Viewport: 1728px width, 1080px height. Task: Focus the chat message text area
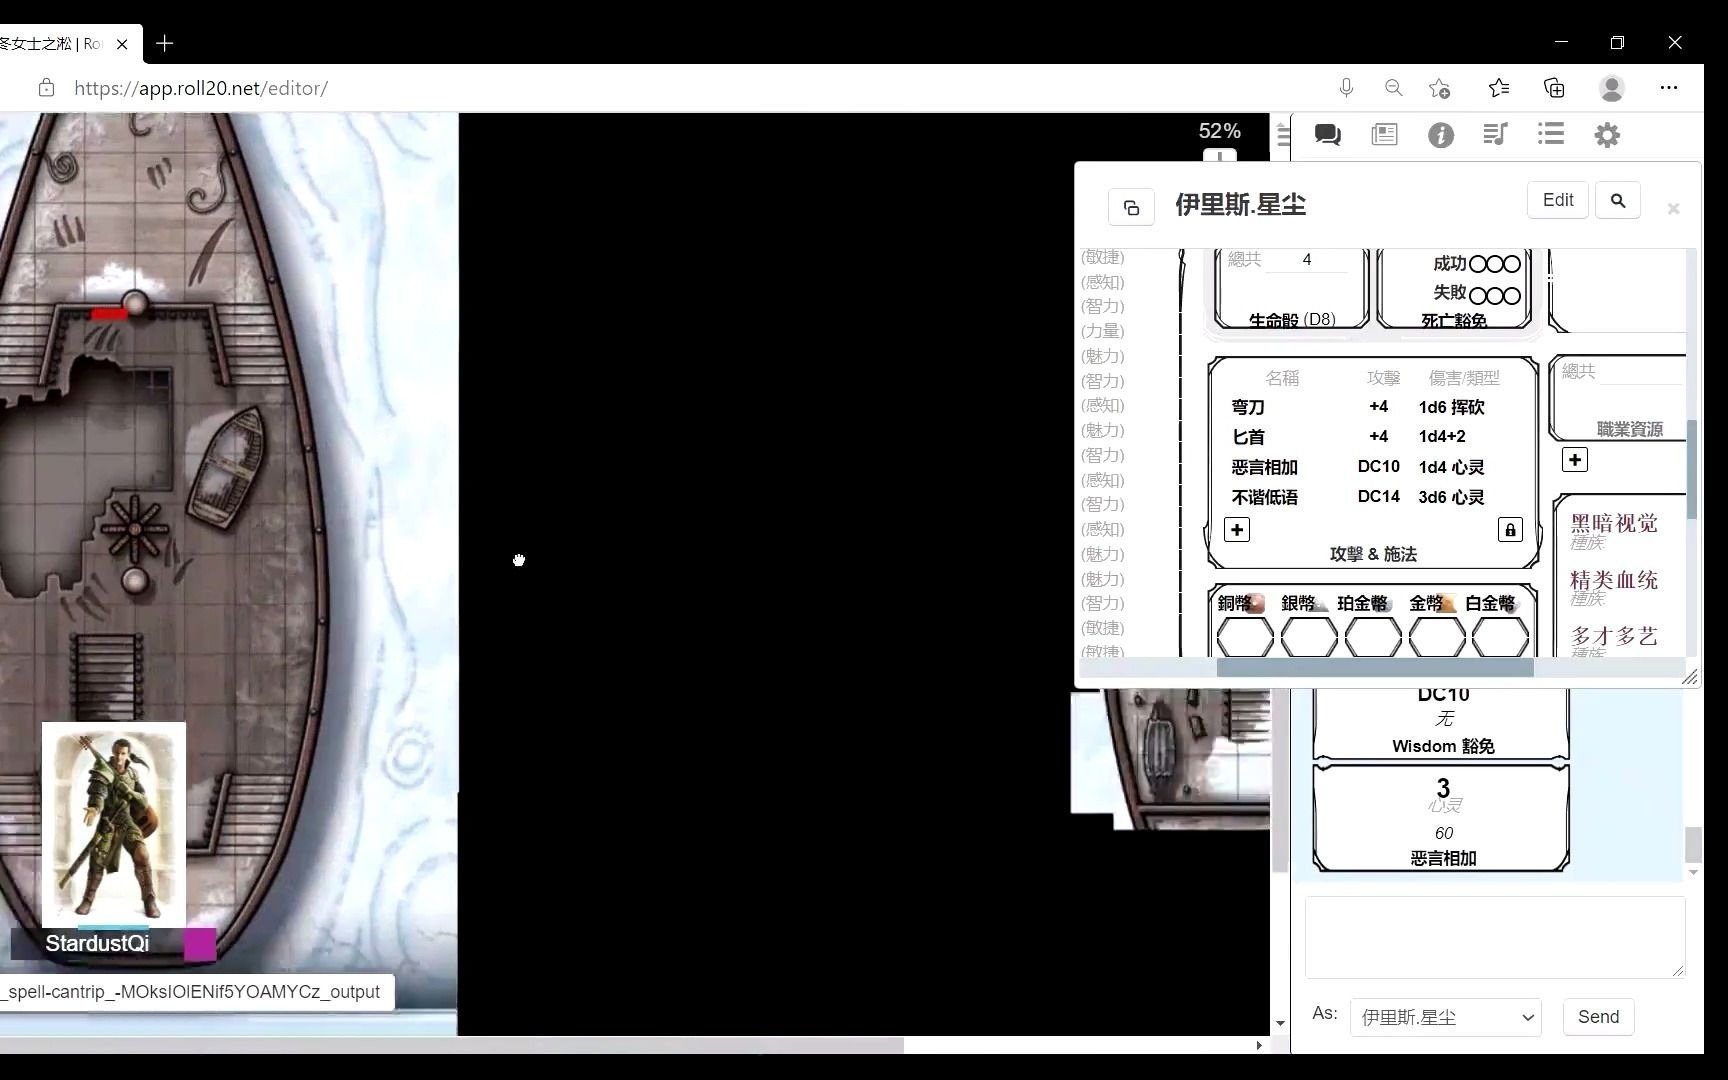1495,937
